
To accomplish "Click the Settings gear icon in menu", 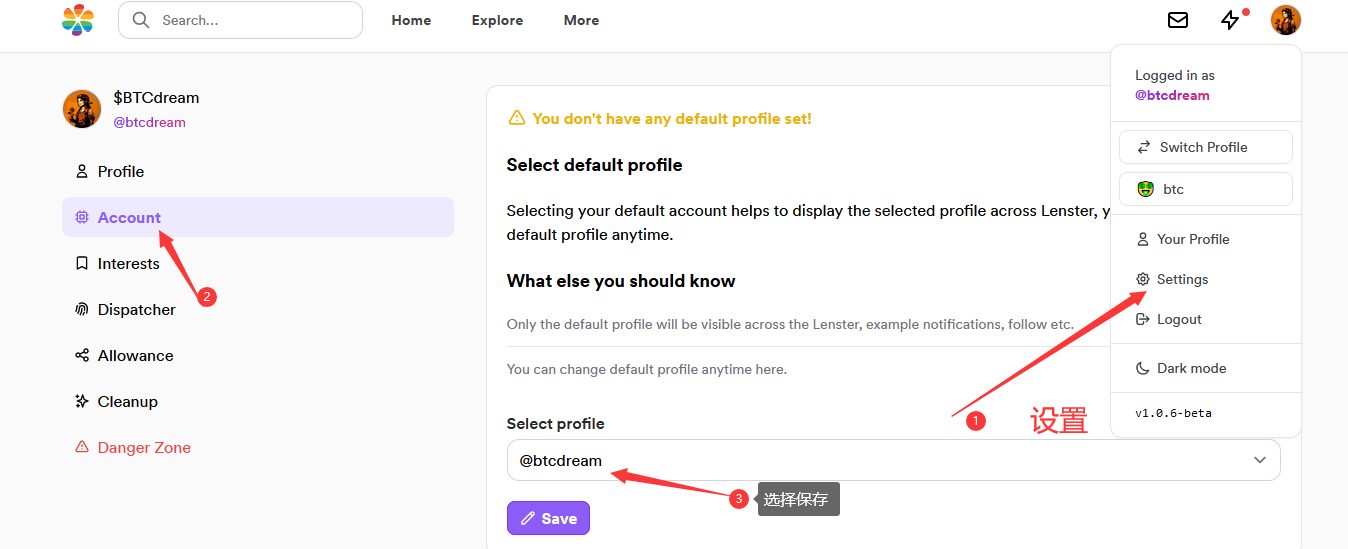I will (x=1143, y=280).
